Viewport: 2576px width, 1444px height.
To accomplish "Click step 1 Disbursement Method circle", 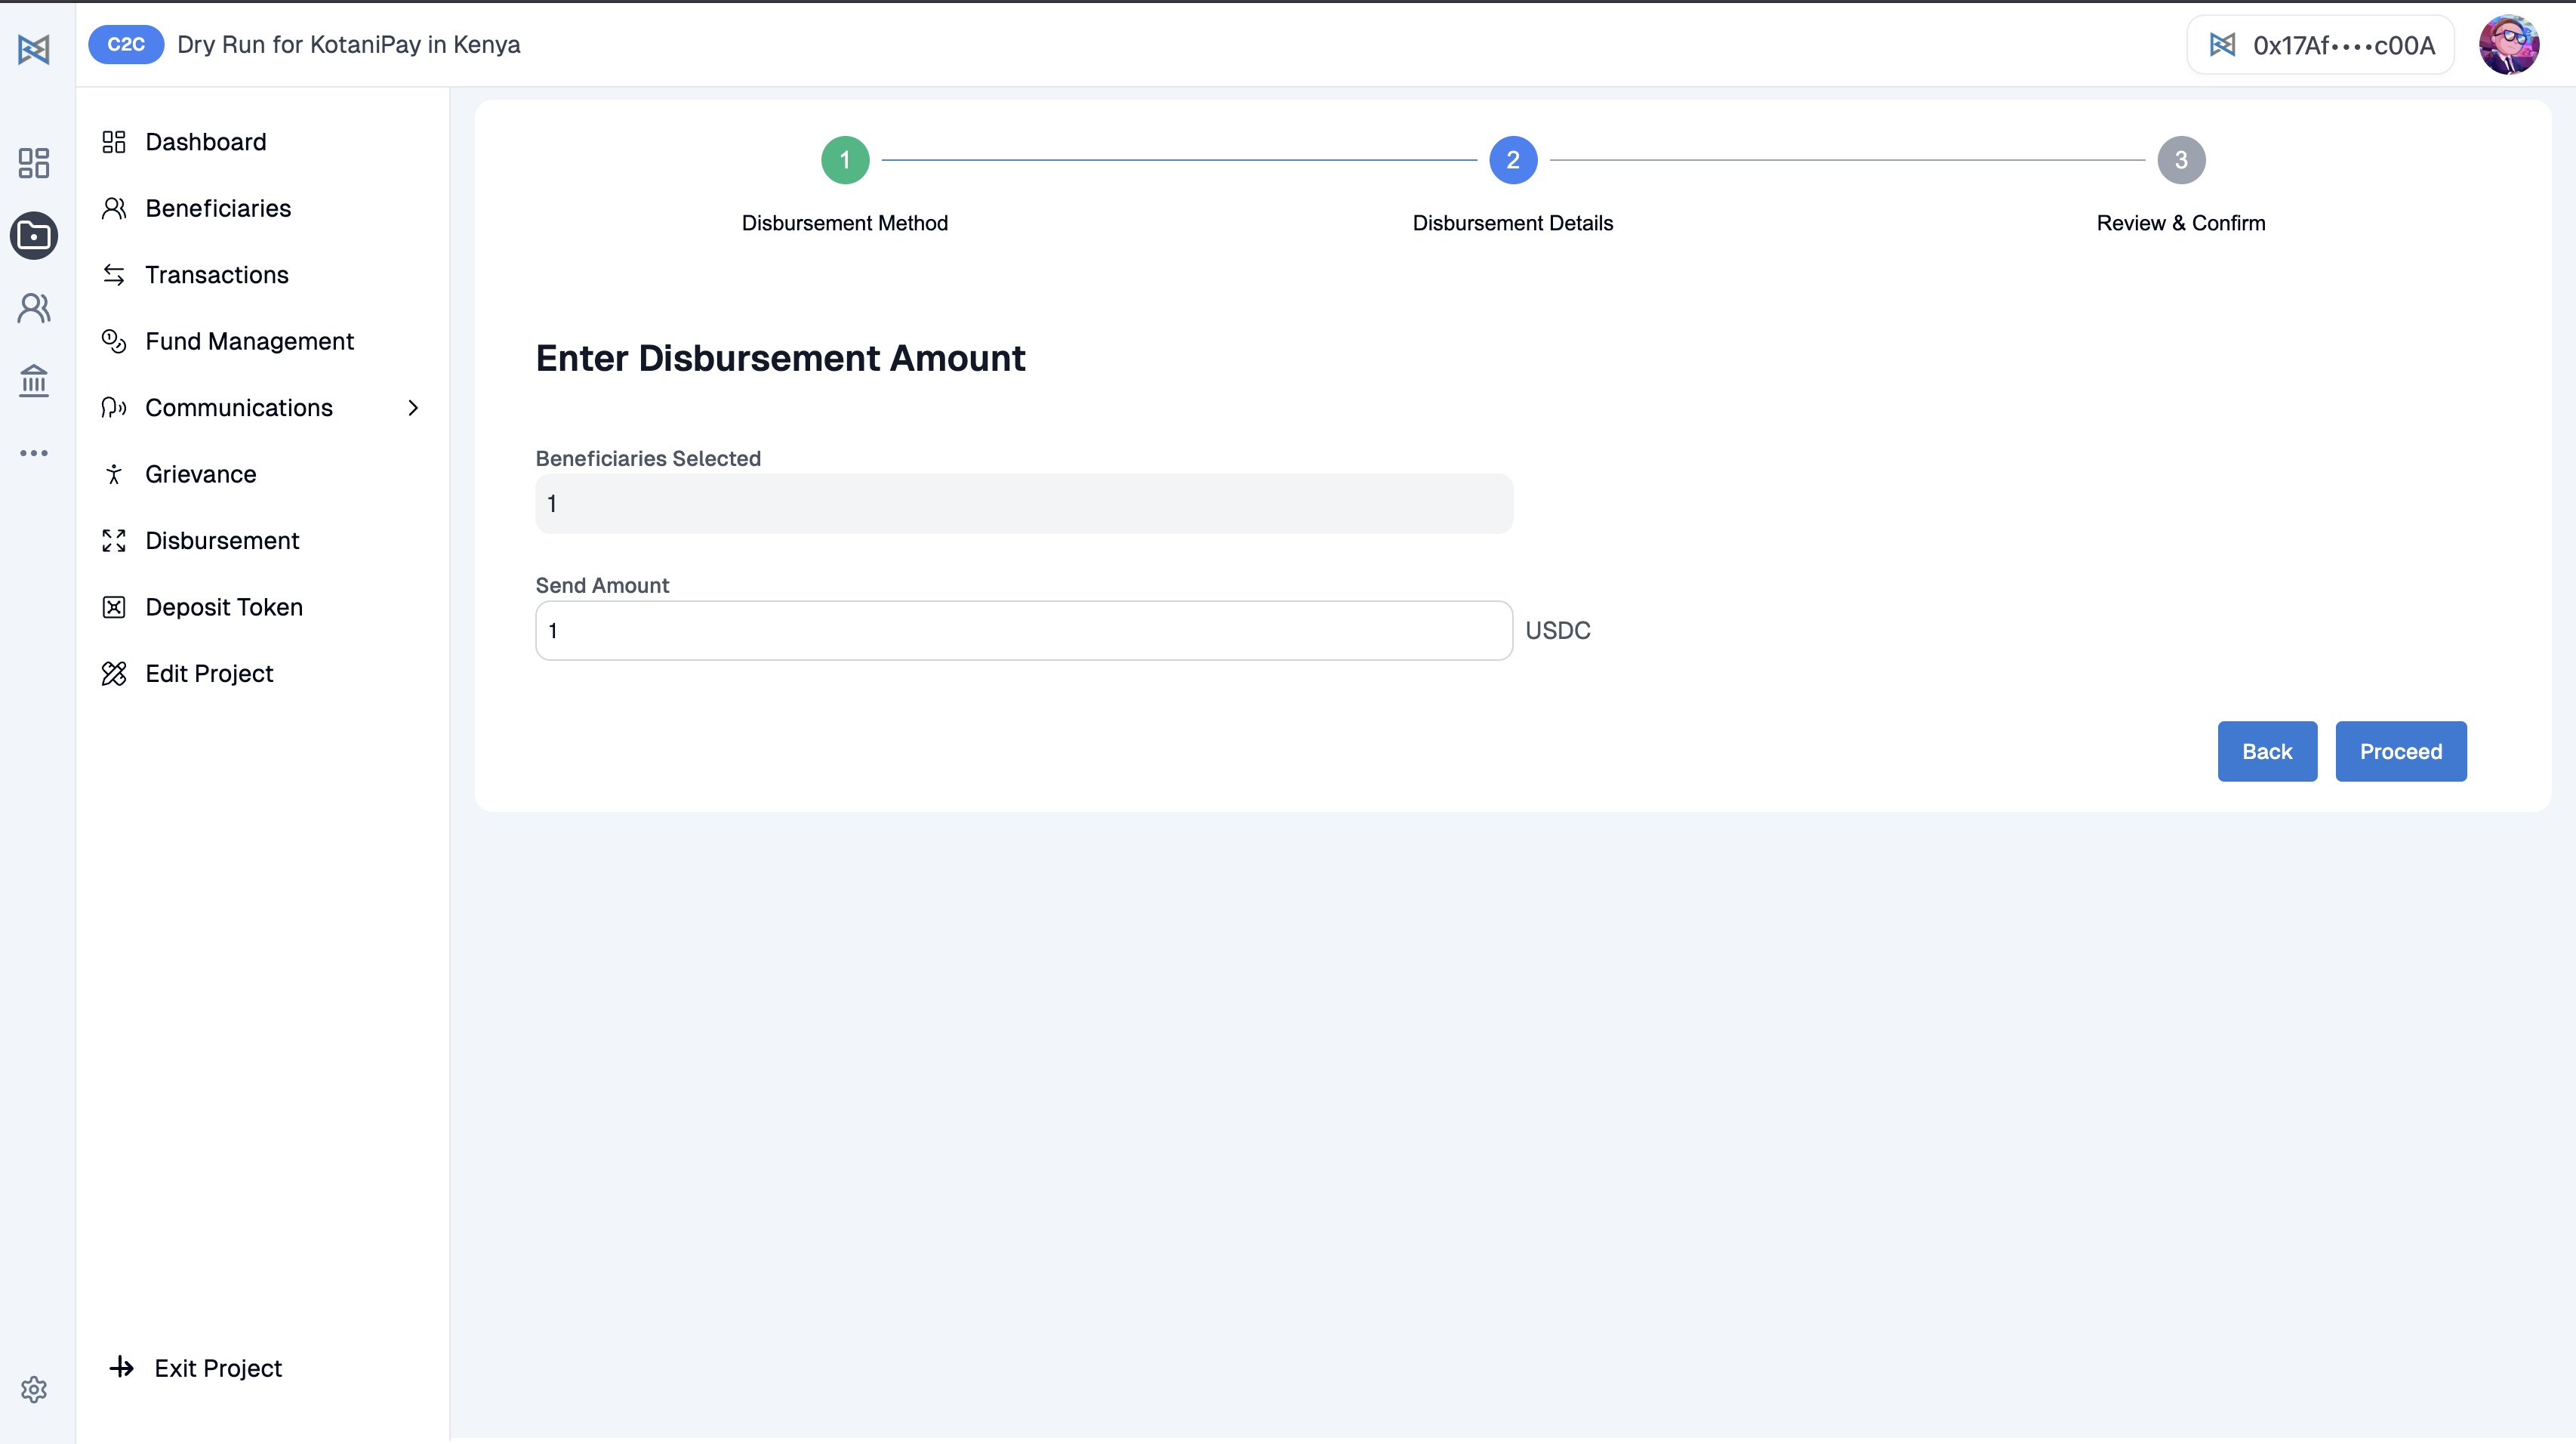I will point(845,160).
